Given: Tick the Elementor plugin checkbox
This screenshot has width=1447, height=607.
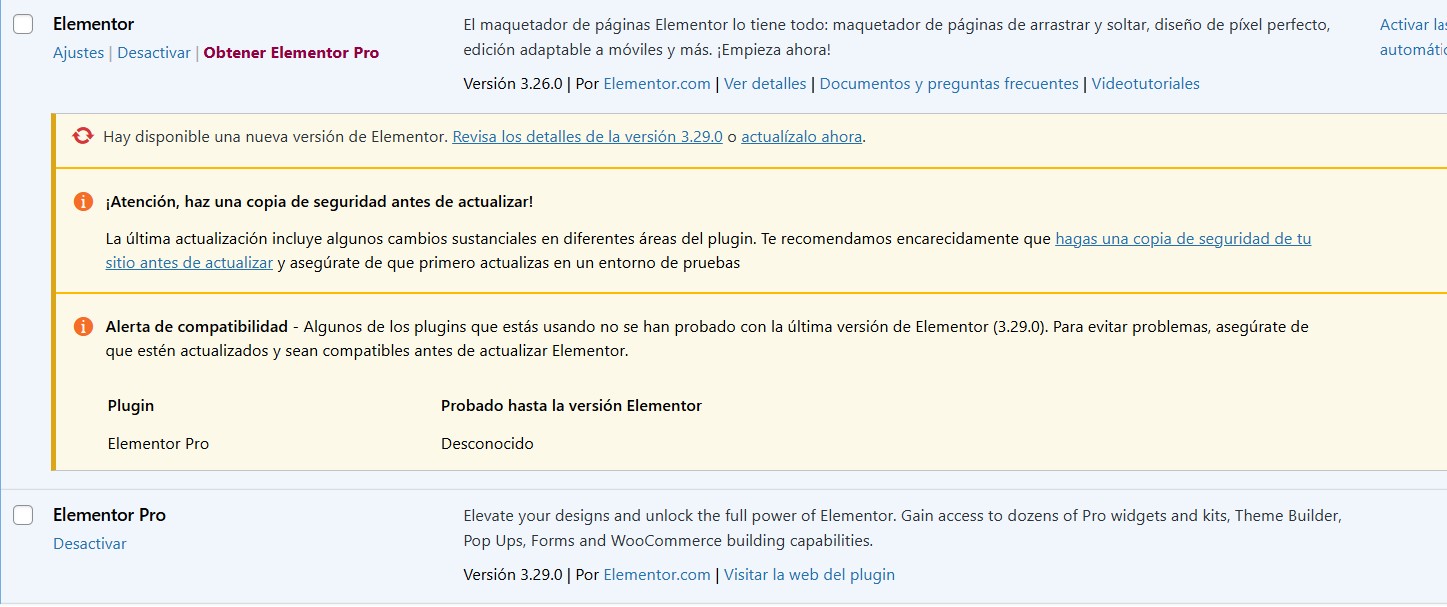Looking at the screenshot, I should coord(23,25).
